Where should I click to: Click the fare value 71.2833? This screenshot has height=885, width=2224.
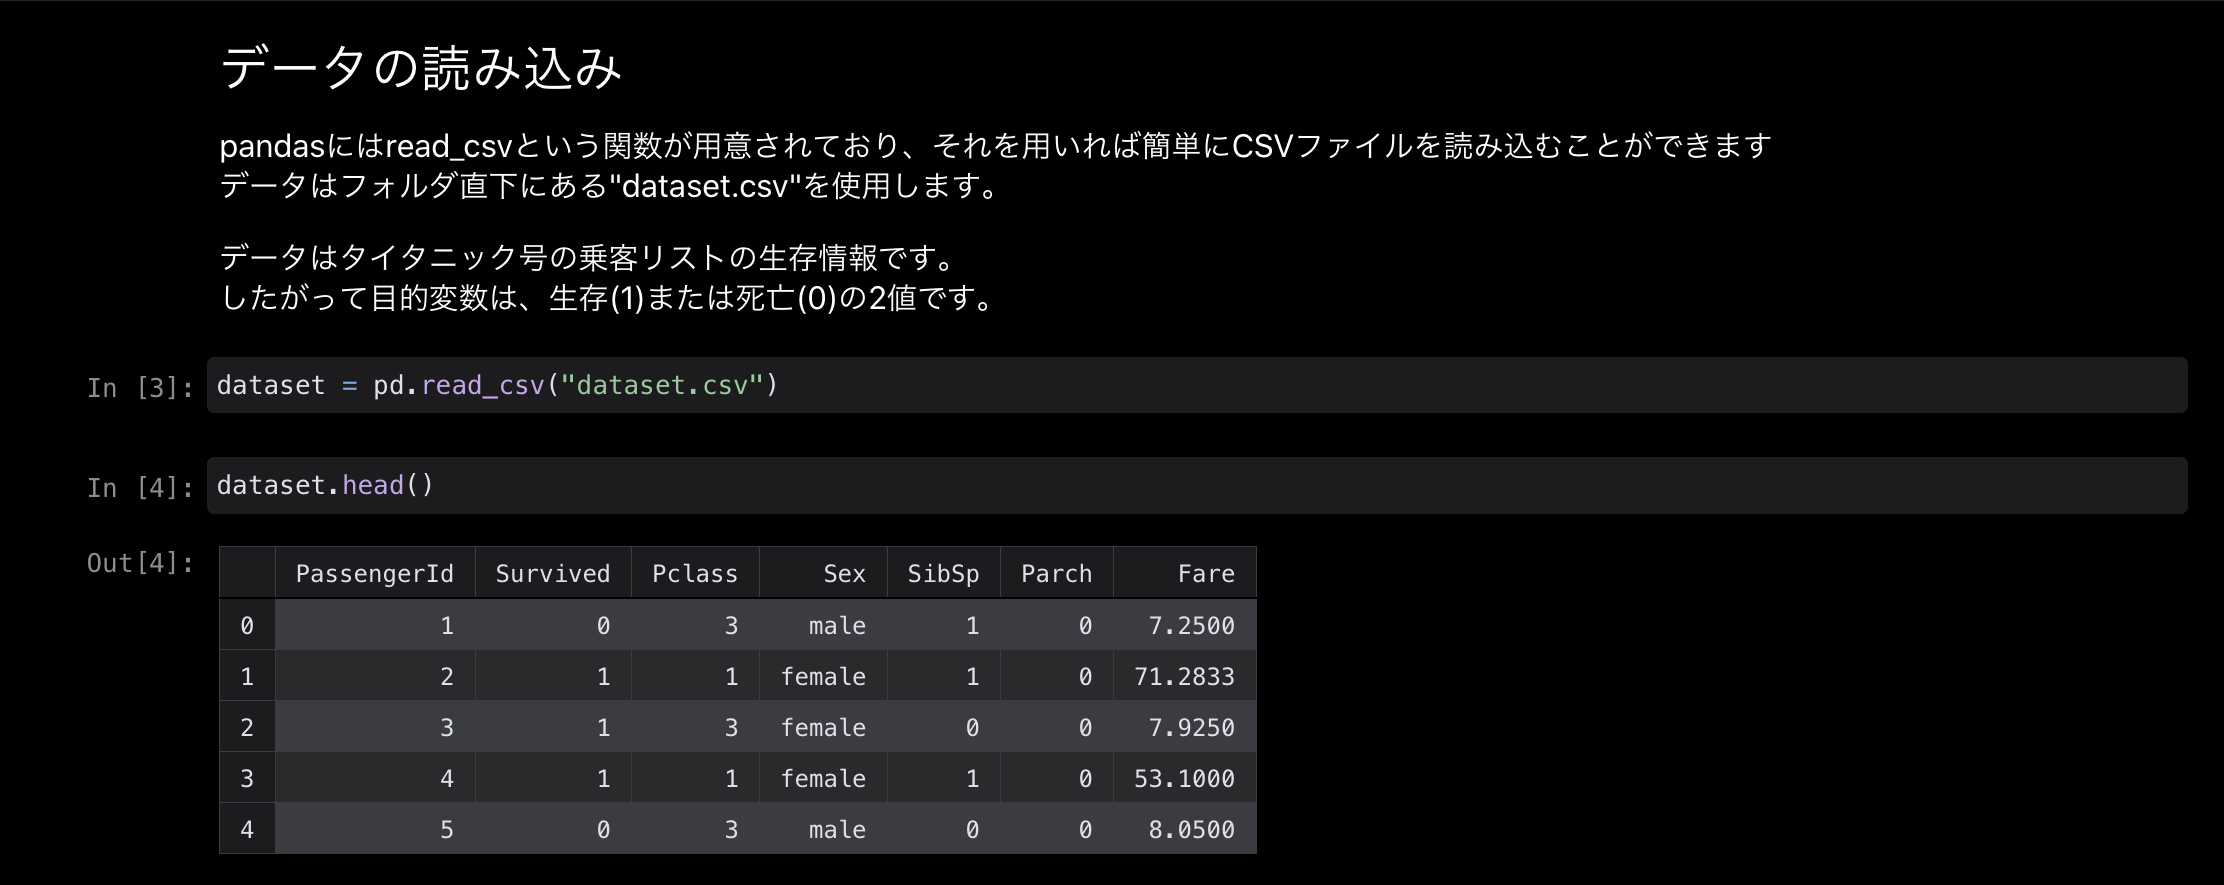coord(1184,677)
